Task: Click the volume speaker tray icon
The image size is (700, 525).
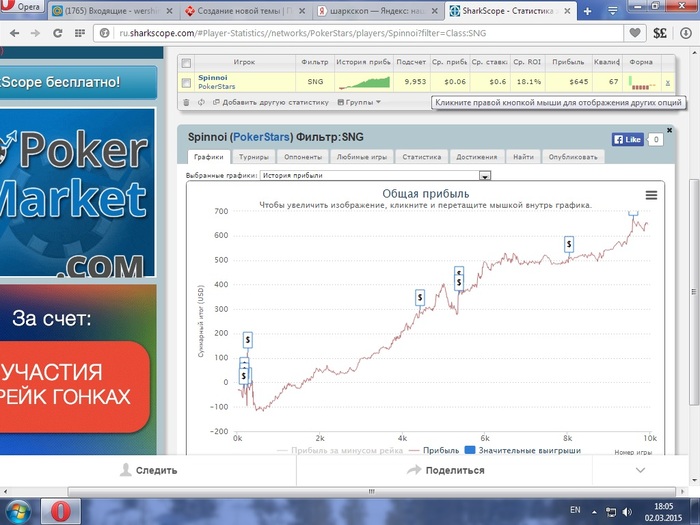Action: pyautogui.click(x=627, y=512)
